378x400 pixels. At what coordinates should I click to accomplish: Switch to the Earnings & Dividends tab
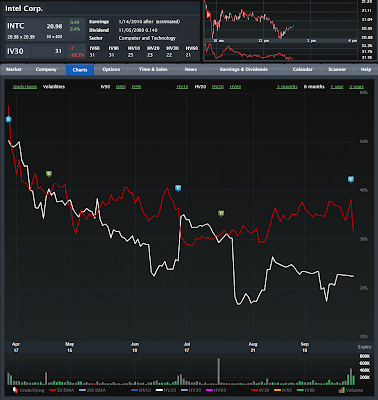pos(244,69)
